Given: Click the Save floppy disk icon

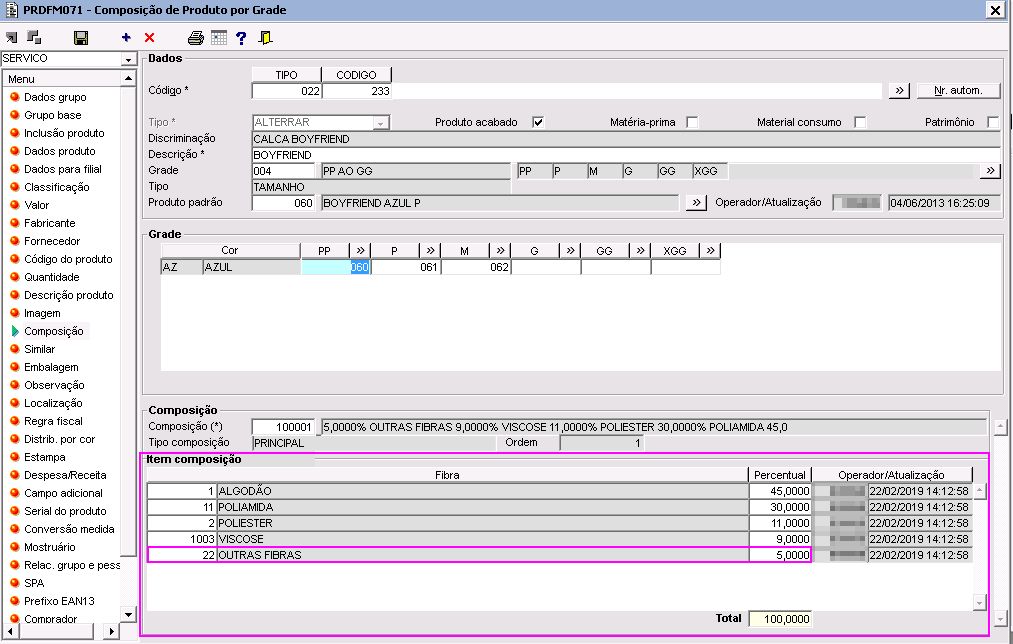Looking at the screenshot, I should coord(81,38).
